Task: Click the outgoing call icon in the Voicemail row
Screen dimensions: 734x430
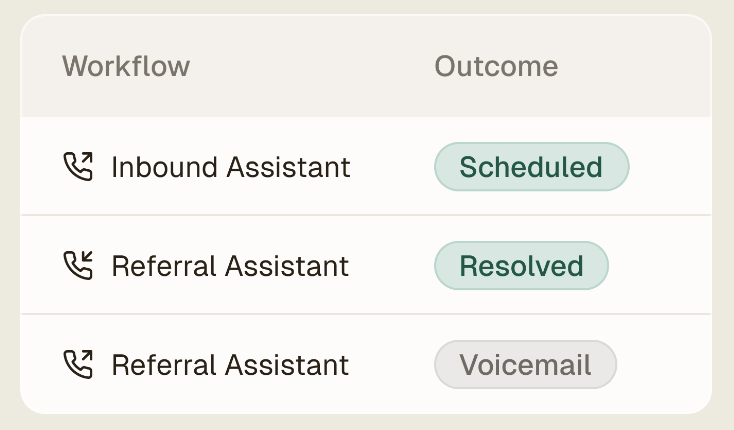Action: tap(78, 364)
